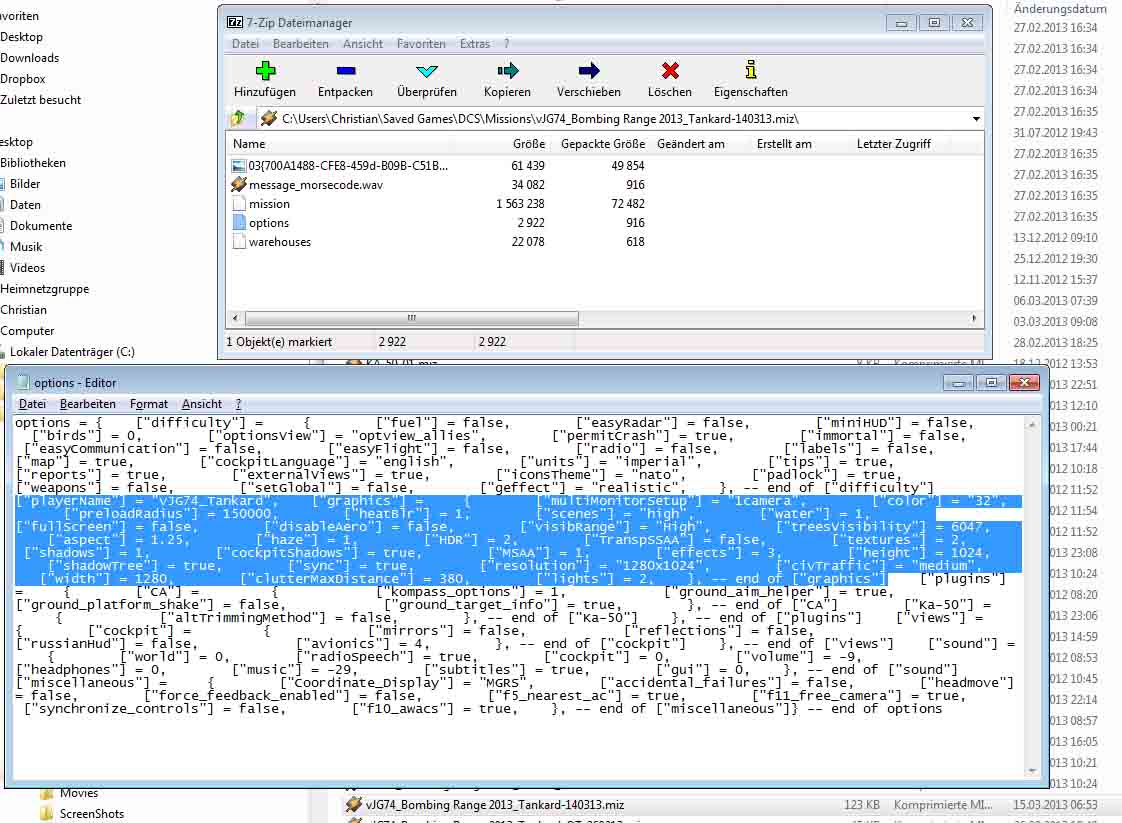This screenshot has width=1122, height=823.
Task: Select Lokaler Datenträger (C:) in sidebar
Action: [x=72, y=352]
